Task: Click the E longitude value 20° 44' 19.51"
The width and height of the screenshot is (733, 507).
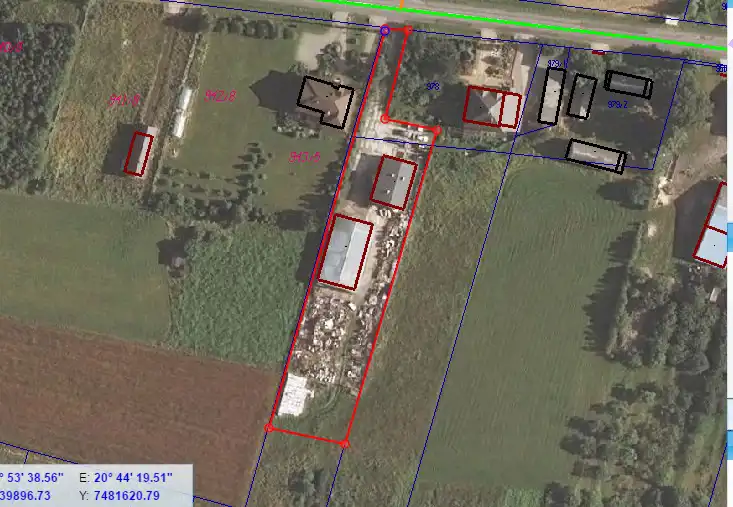Action: [126, 477]
